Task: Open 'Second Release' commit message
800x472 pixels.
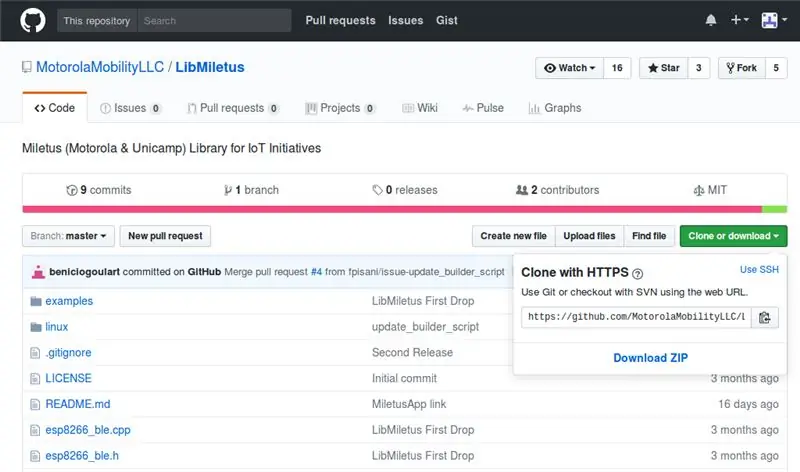Action: [x=412, y=353]
